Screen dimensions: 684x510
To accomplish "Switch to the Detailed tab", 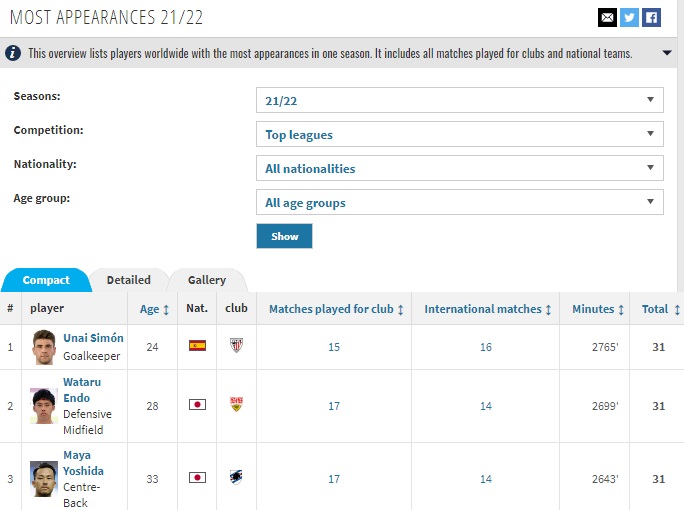I will click(x=129, y=280).
